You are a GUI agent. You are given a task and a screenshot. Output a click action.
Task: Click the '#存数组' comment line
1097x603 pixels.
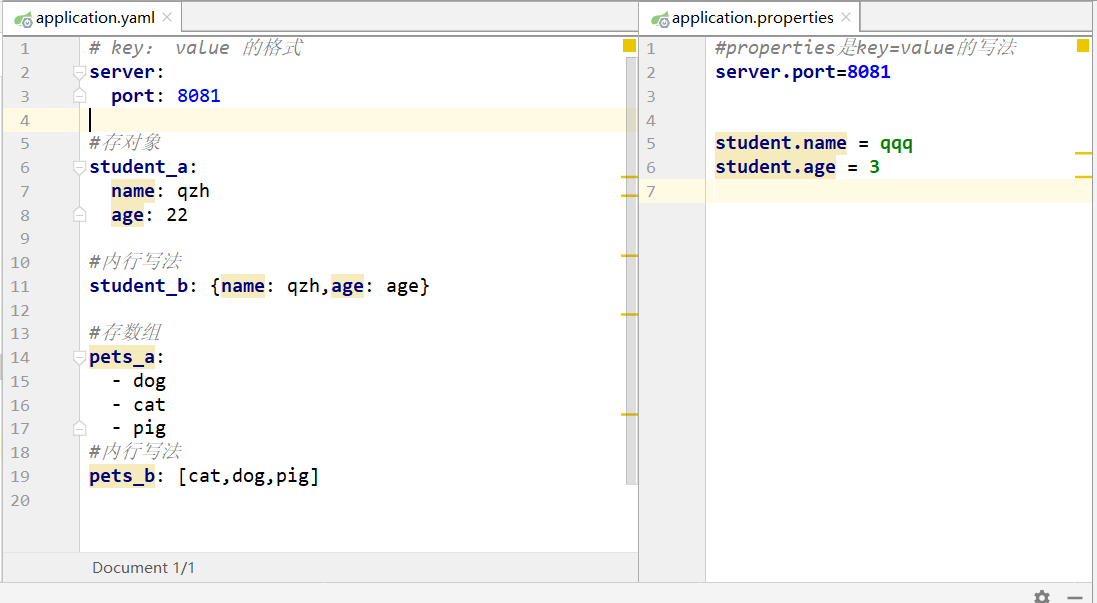125,332
